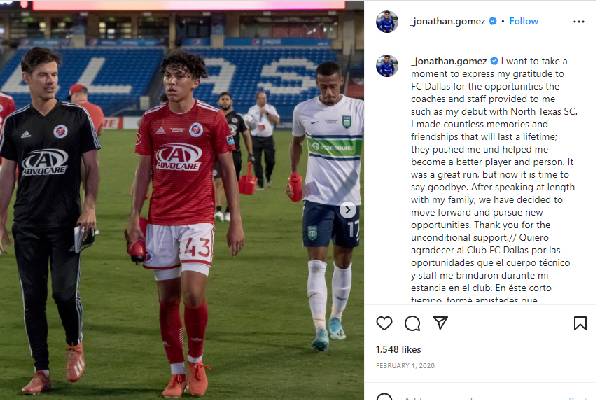The image size is (600, 400).
Task: Open profile picture beside the caption
Action: [x=387, y=66]
